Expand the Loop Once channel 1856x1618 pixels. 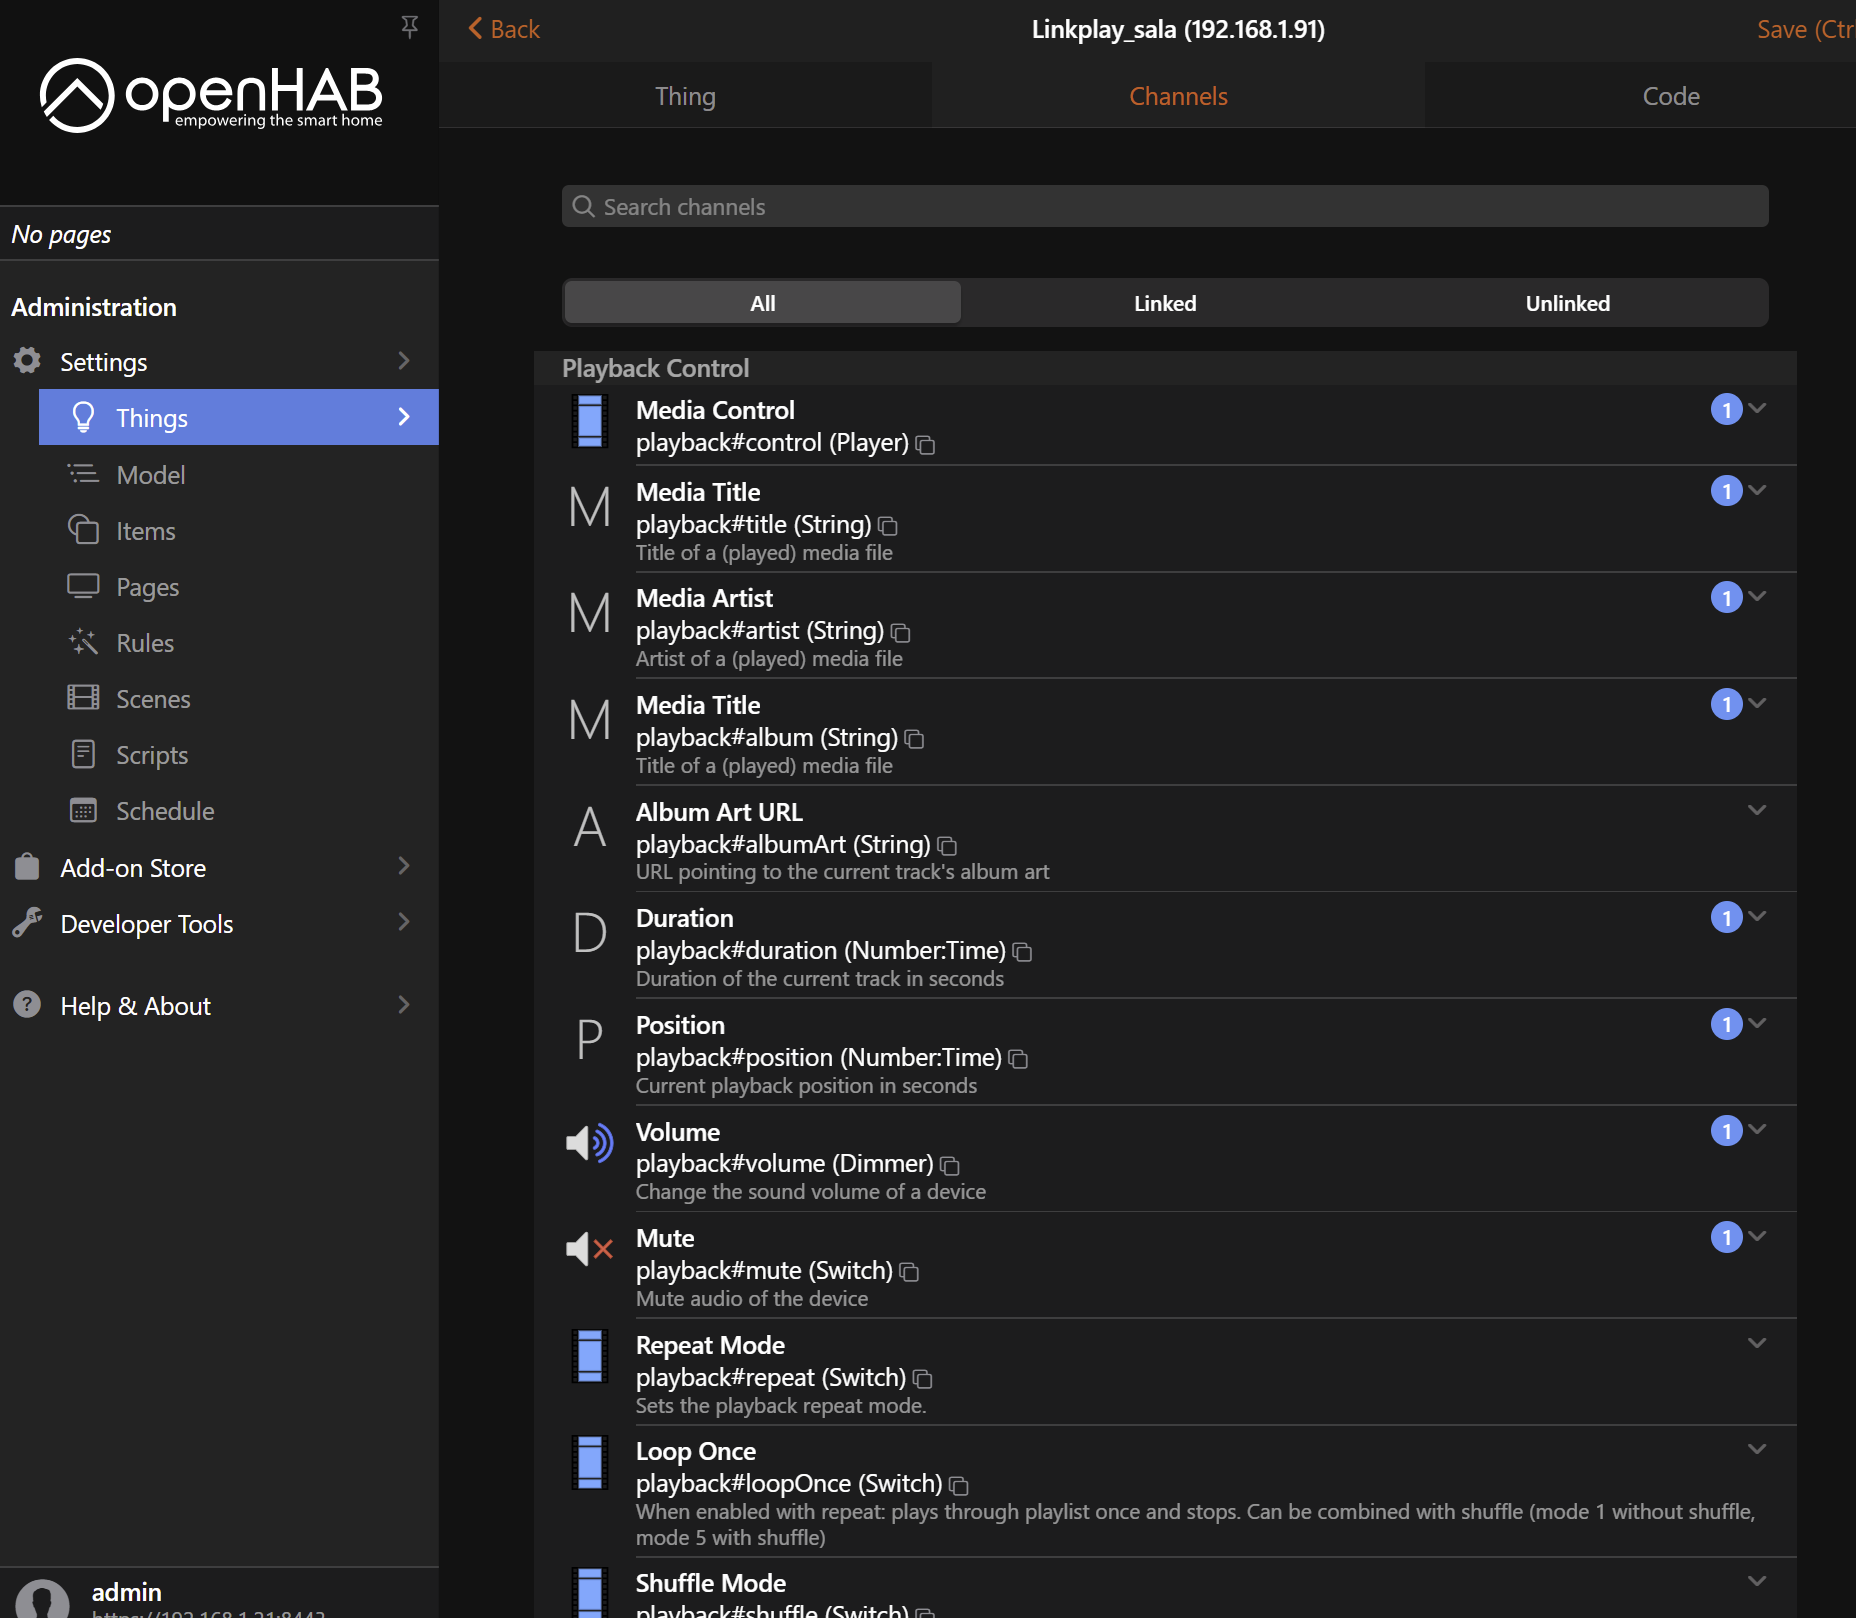(1757, 1449)
